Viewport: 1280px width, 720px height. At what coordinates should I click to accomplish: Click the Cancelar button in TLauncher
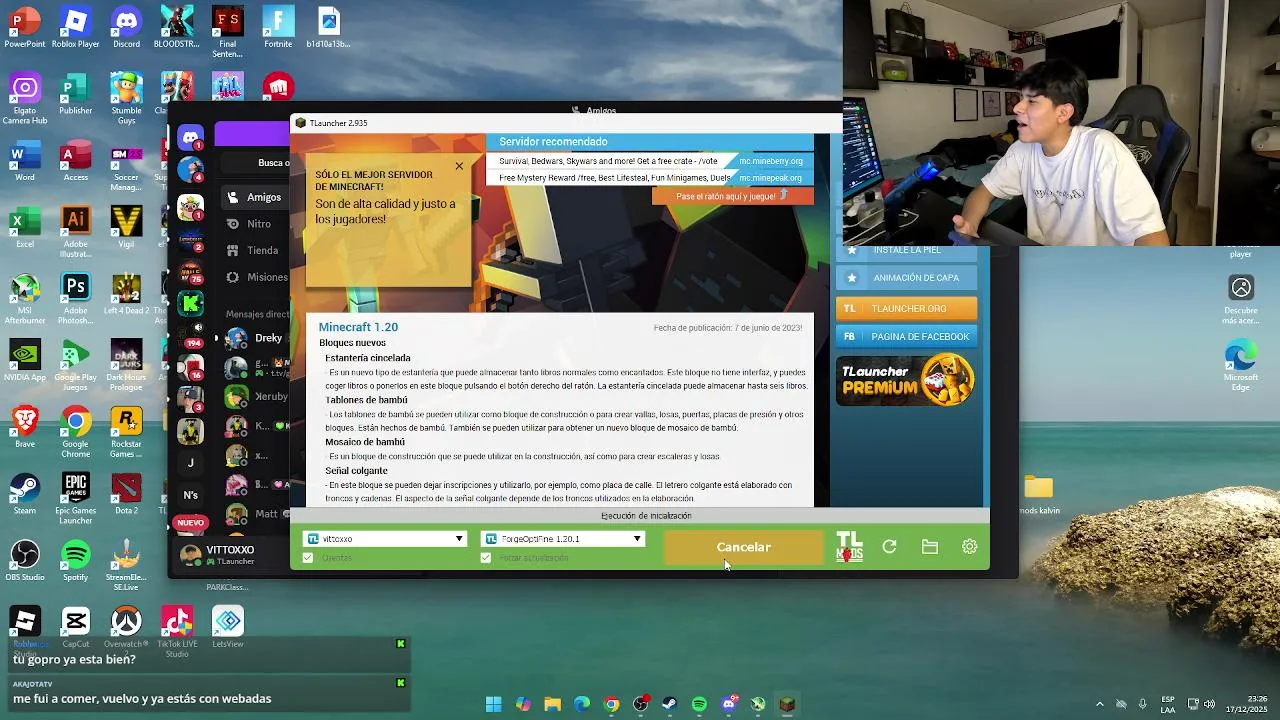click(743, 547)
